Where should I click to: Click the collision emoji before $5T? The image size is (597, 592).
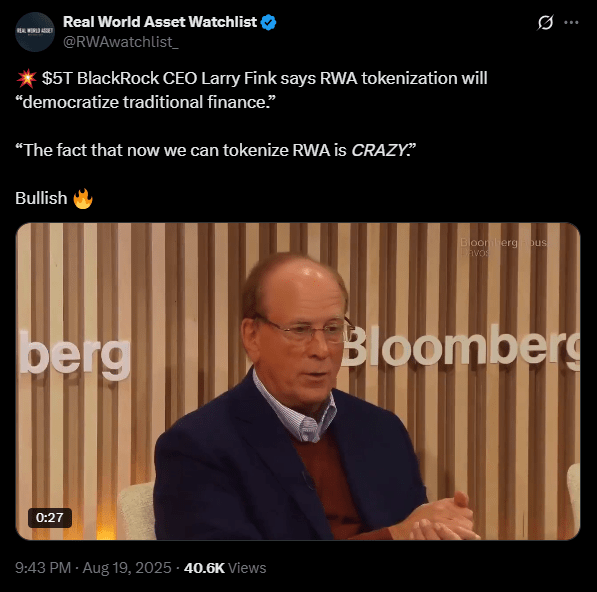coord(27,79)
